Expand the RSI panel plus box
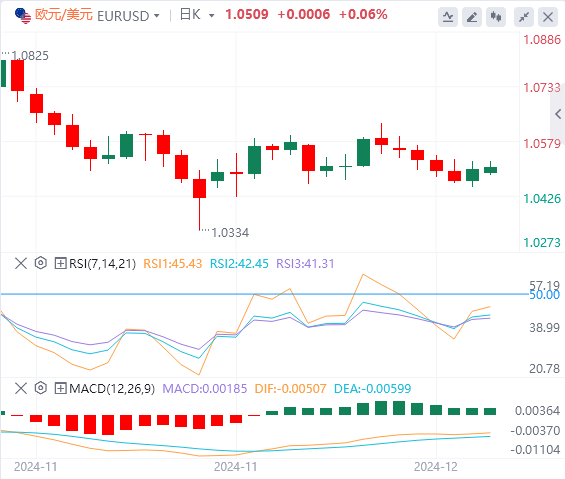Viewport: 565px width, 479px height. click(x=60, y=263)
